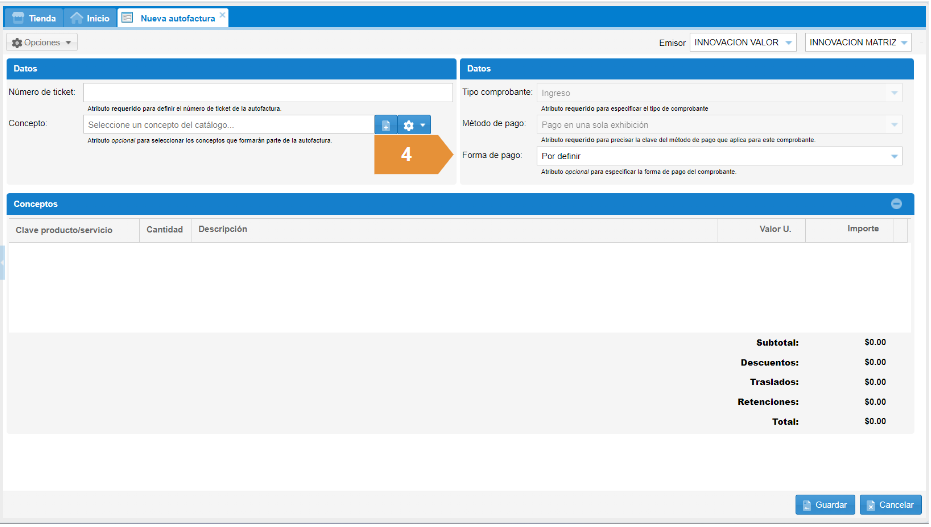
Task: Click the Inicio home icon
Action: [x=77, y=18]
